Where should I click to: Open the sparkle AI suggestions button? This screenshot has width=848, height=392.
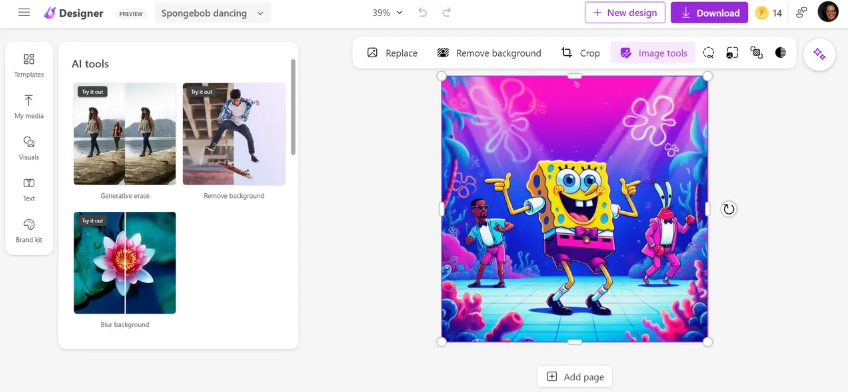[x=819, y=55]
